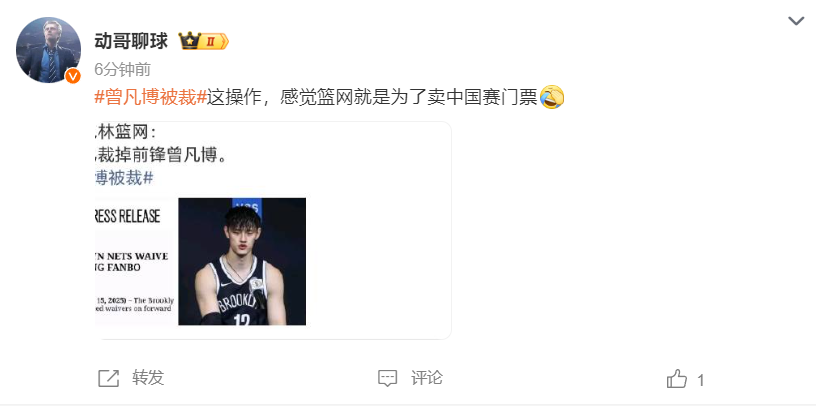Viewport: 816px width, 406px height.
Task: Click the 6分钟前 timestamp
Action: click(123, 69)
